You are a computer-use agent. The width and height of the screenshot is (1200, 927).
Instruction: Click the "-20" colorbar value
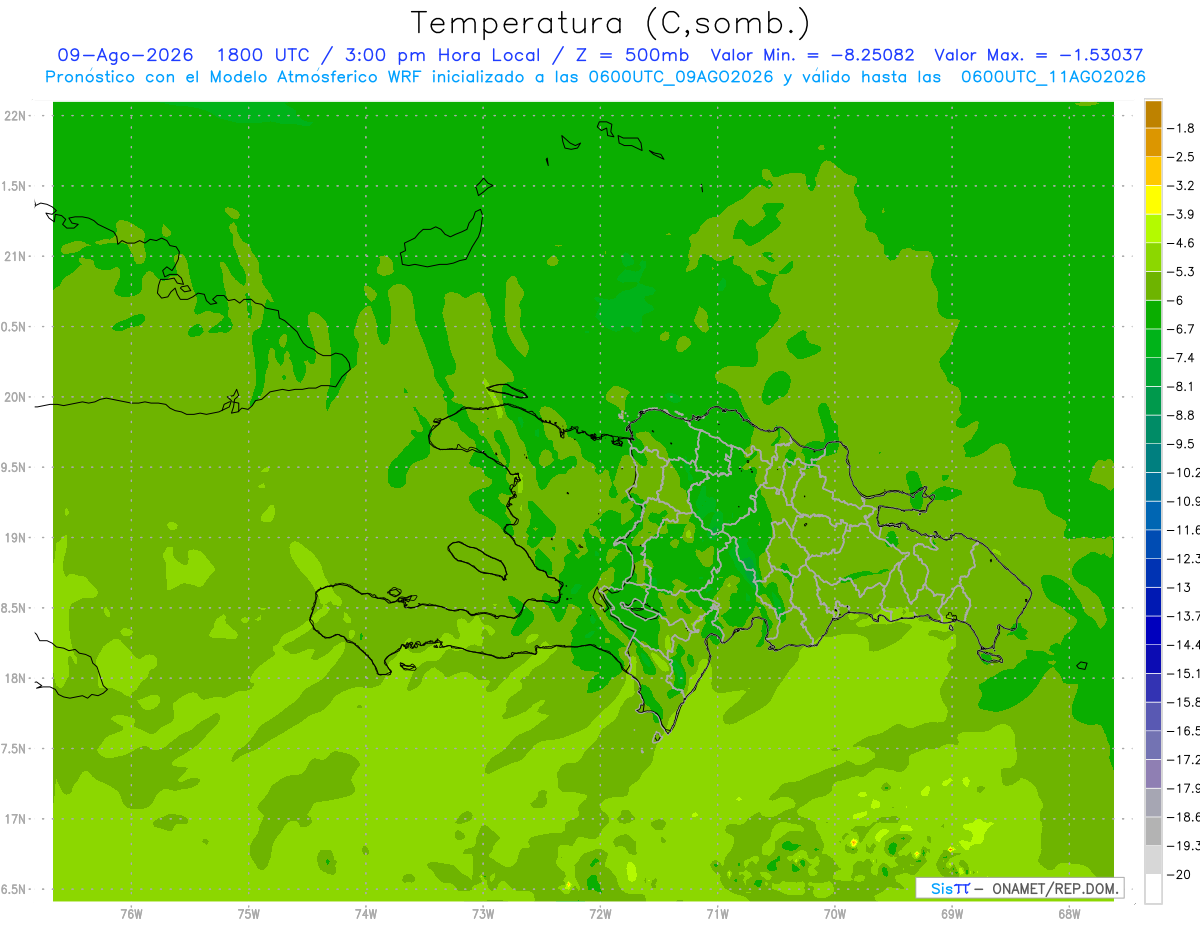coord(1181,874)
